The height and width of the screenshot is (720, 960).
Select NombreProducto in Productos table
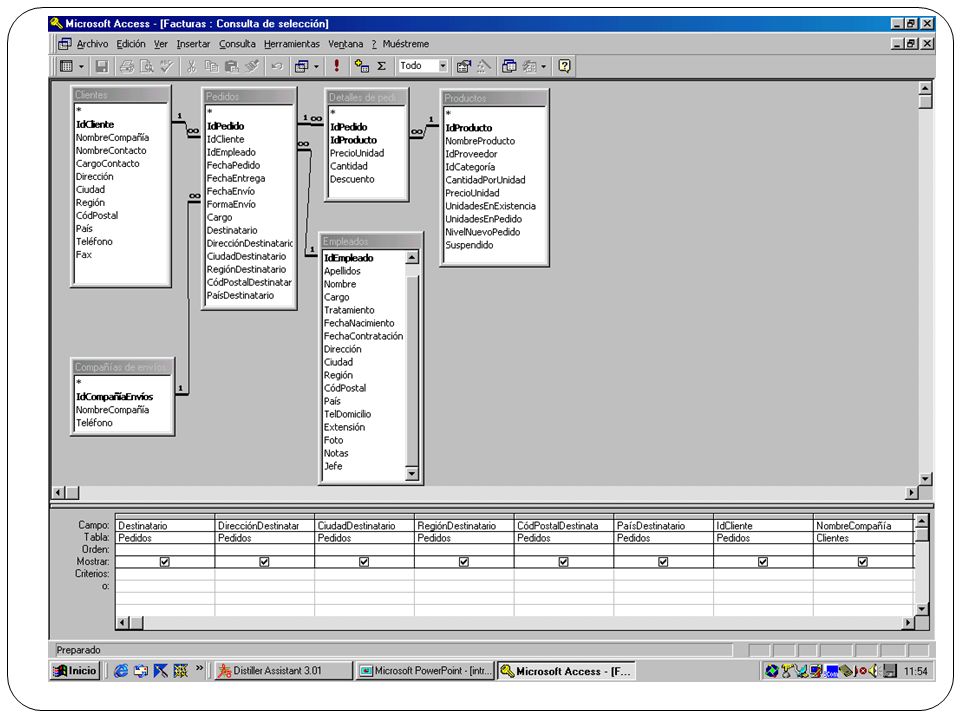tap(480, 141)
